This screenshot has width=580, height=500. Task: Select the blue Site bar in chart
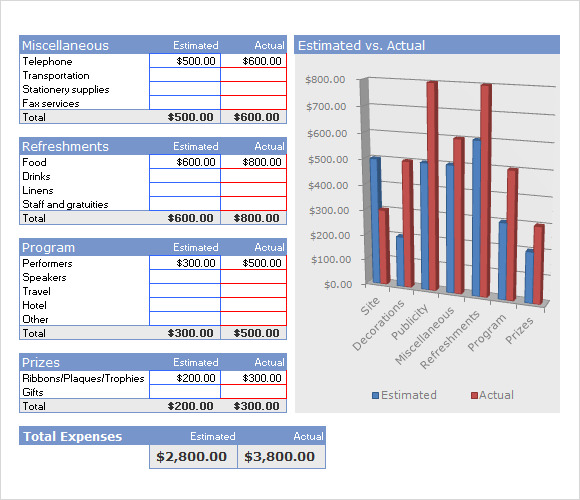375,220
